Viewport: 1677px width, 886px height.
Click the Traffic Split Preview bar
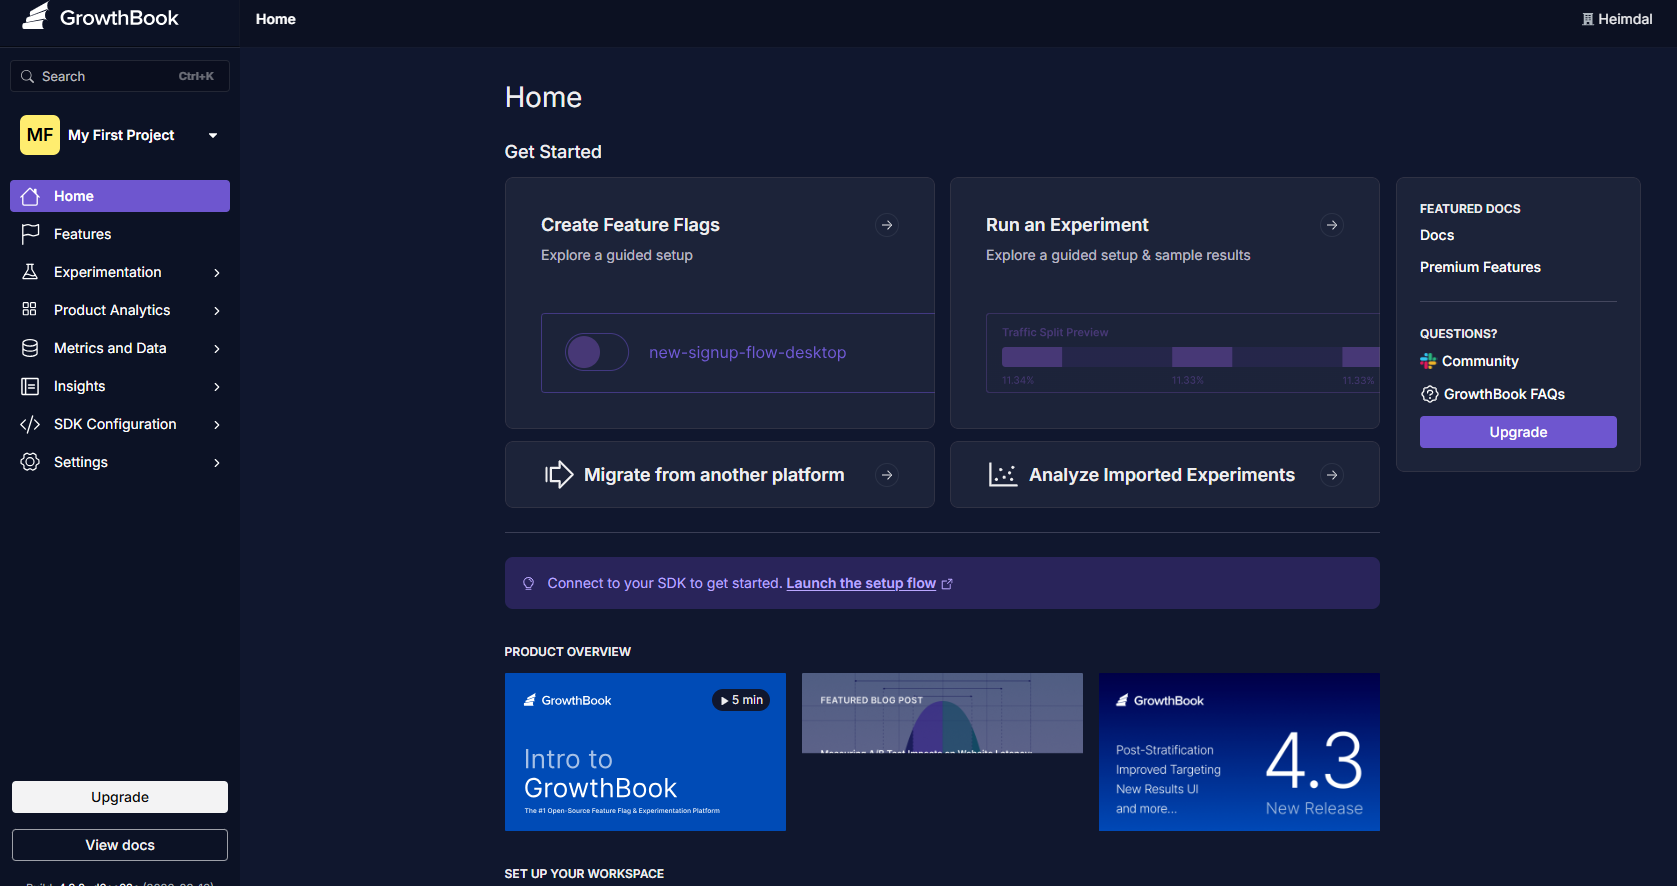(x=1190, y=357)
